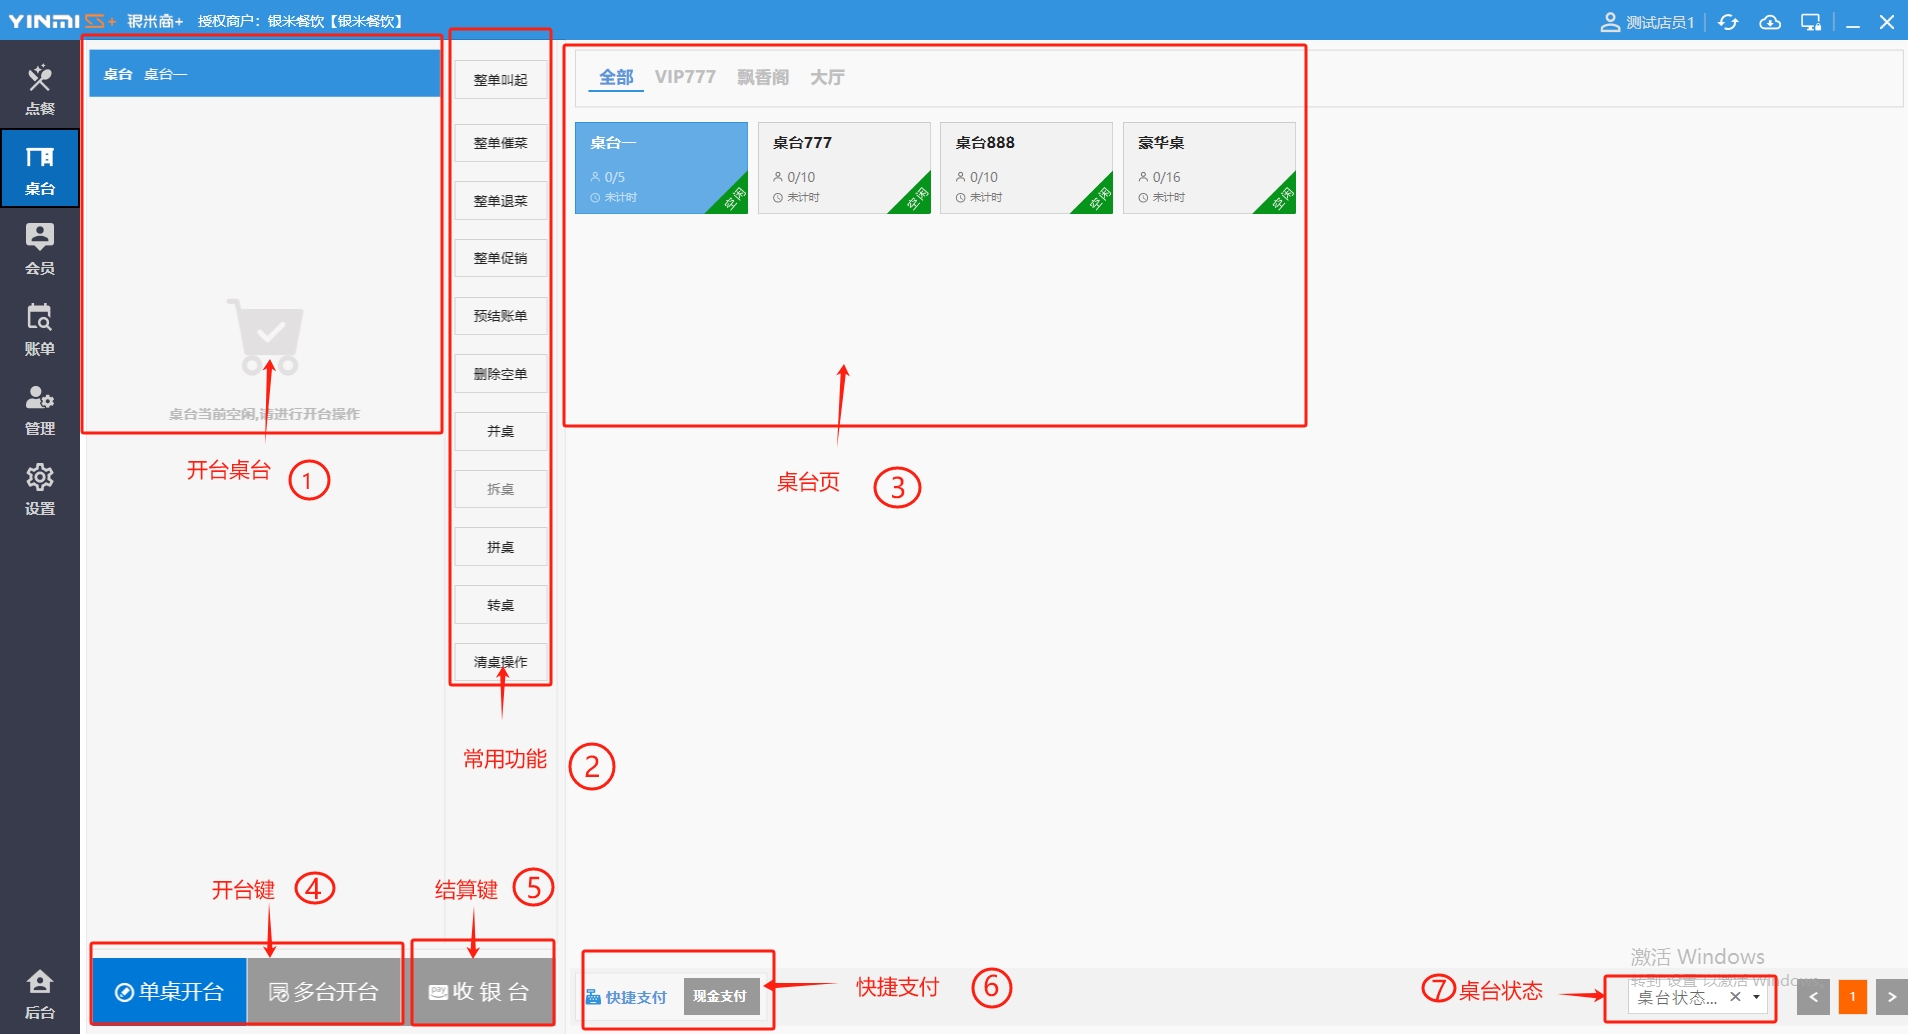Open the 测试店员1 user account menu

pyautogui.click(x=1647, y=22)
